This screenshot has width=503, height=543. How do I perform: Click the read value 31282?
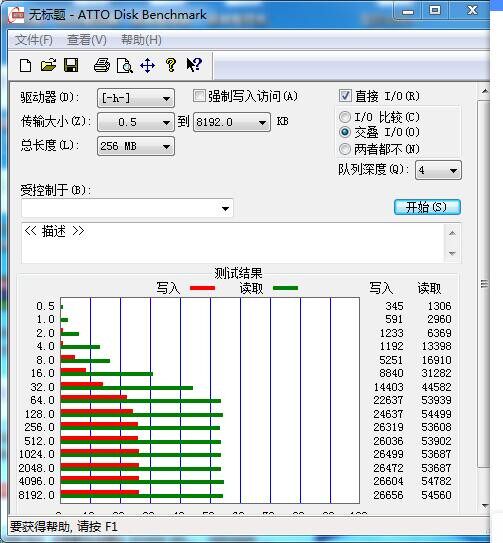[436, 373]
